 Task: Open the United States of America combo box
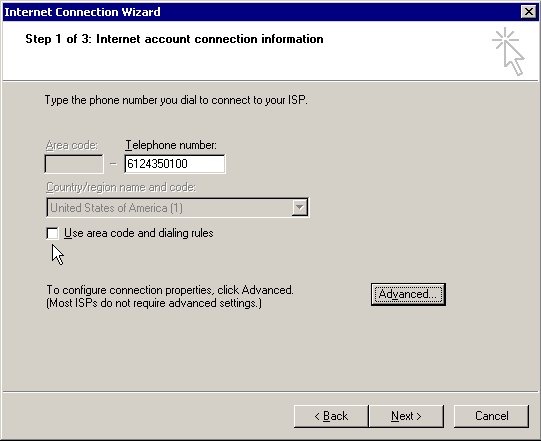point(177,207)
